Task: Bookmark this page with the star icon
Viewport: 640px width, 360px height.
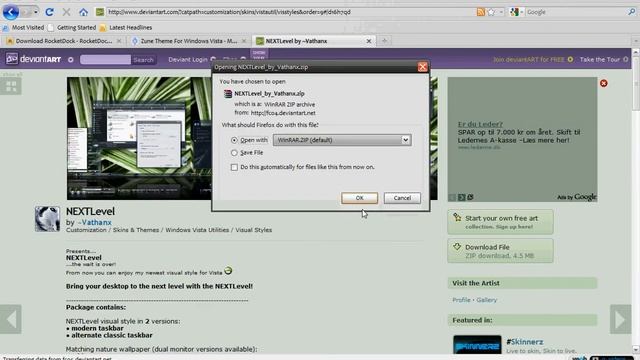Action: [x=491, y=12]
